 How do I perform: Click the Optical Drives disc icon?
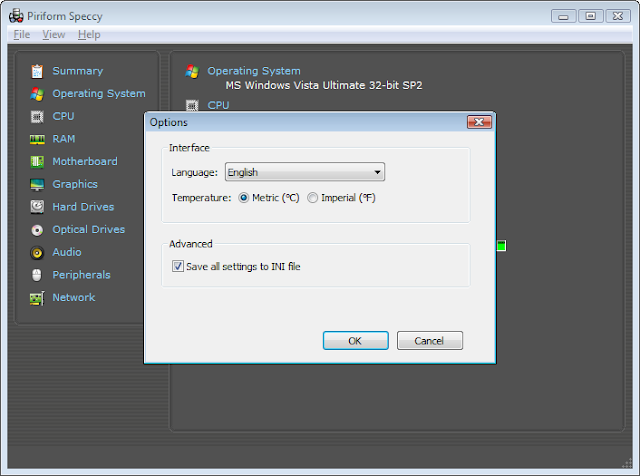pyautogui.click(x=37, y=230)
